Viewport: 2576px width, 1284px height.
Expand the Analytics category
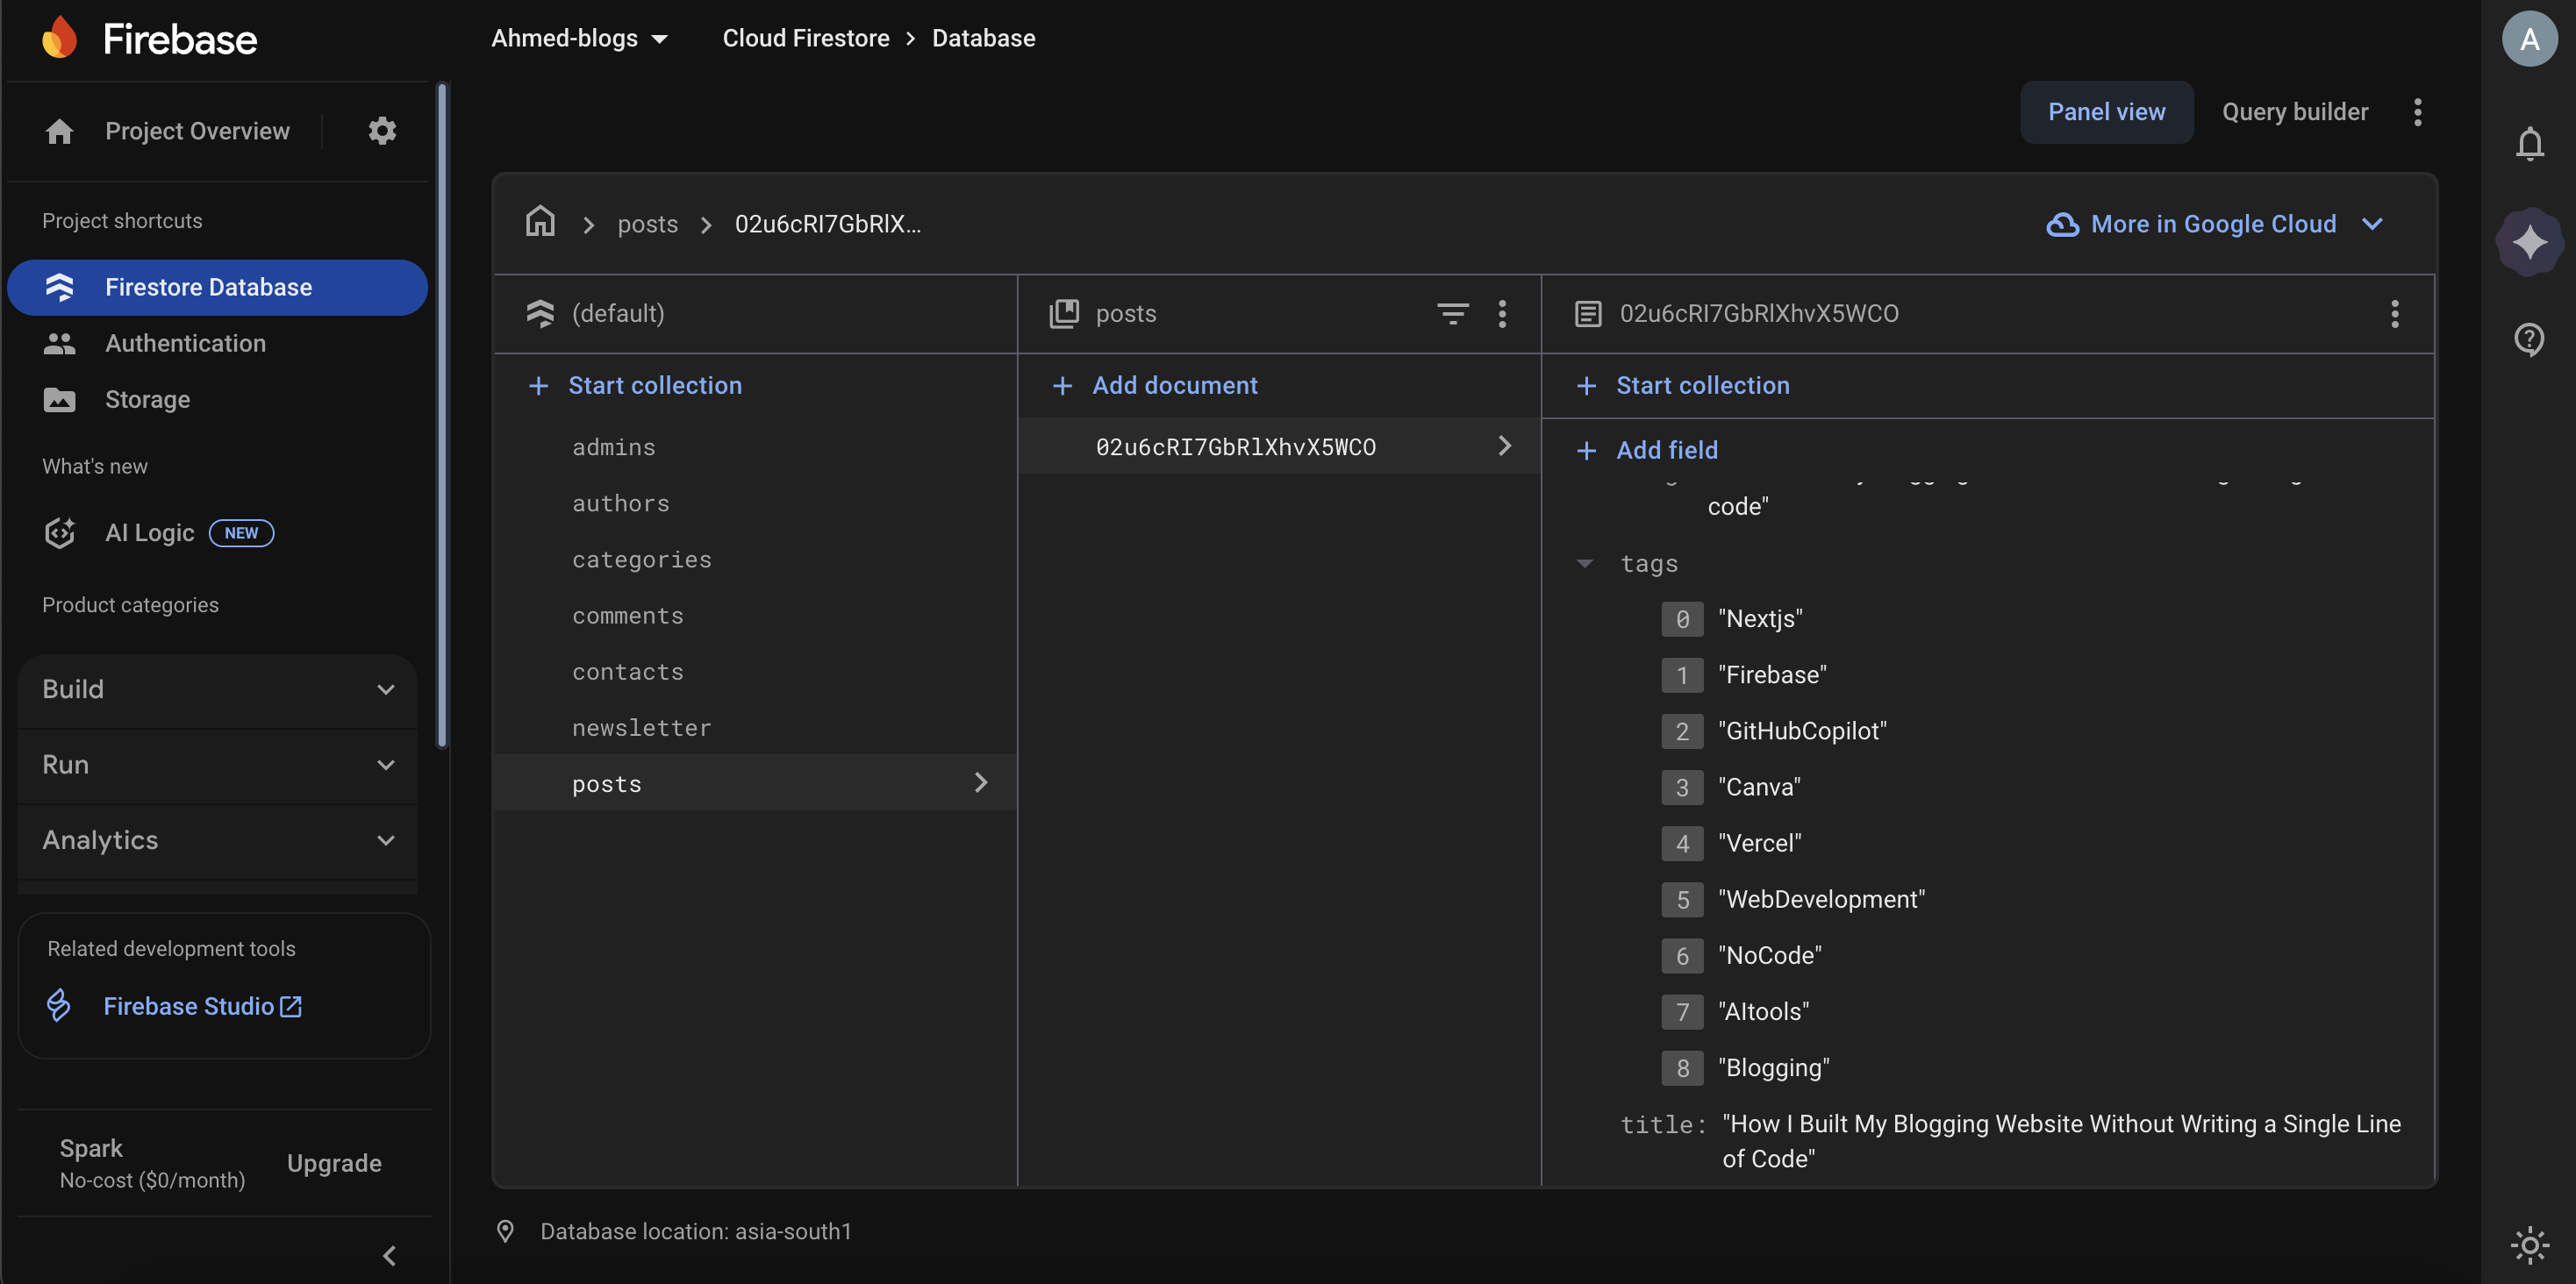click(x=218, y=840)
